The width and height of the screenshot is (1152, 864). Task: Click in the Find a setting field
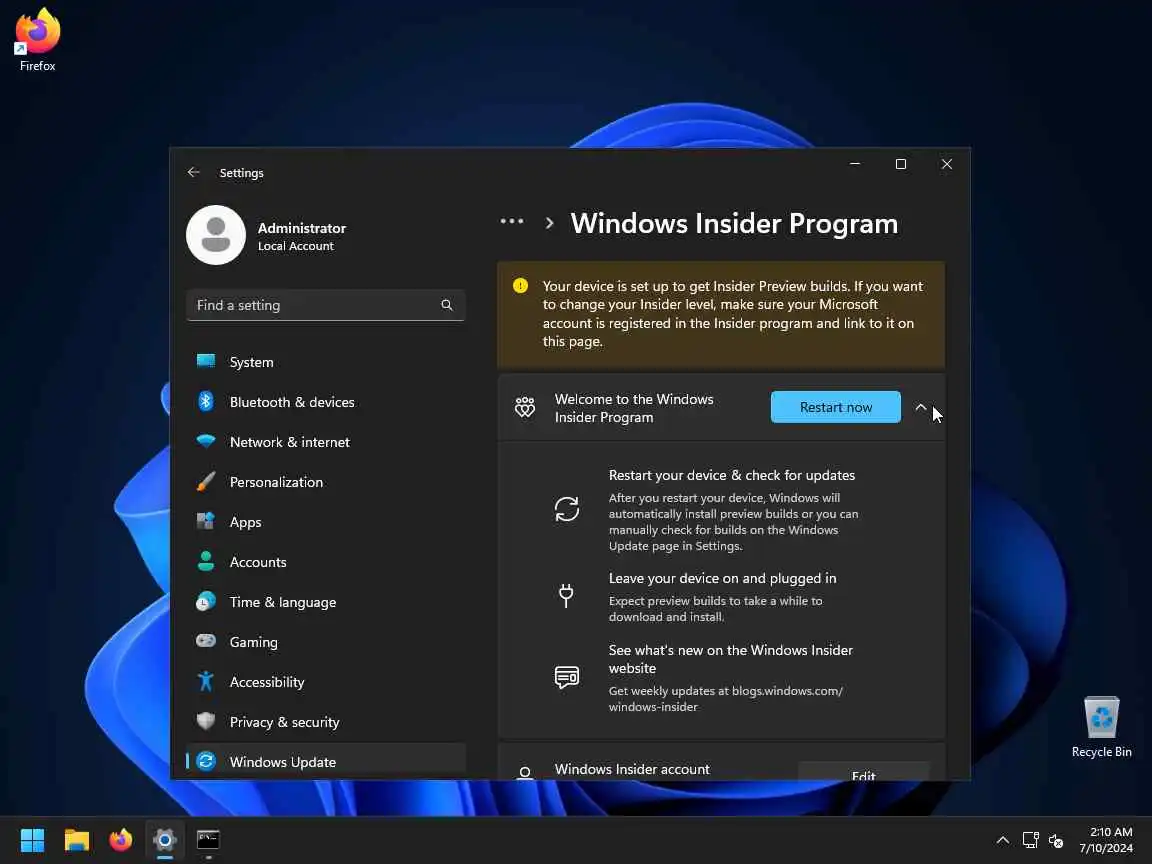coord(325,305)
